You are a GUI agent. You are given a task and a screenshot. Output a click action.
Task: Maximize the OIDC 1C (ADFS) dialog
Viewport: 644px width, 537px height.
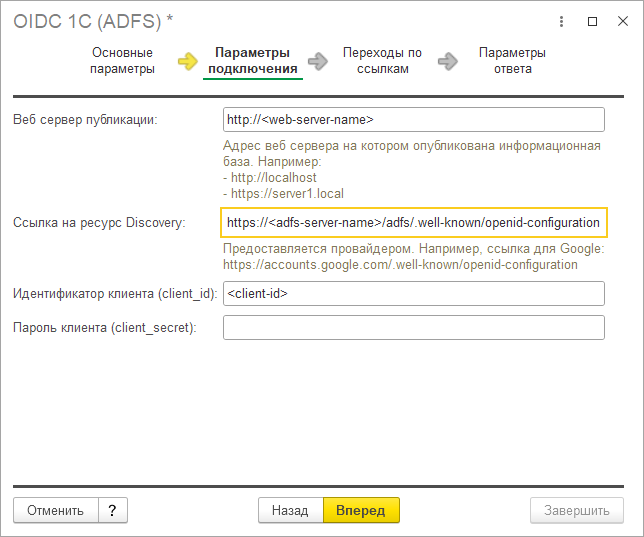(x=592, y=21)
